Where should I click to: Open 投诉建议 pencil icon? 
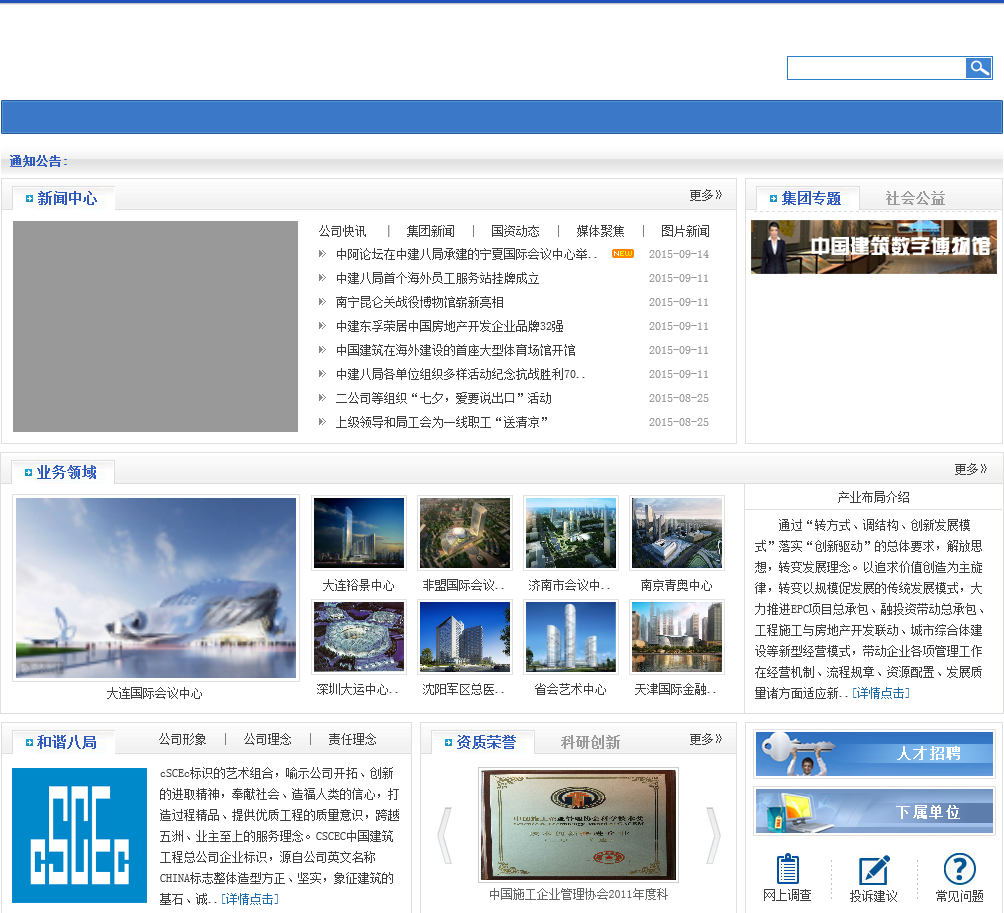[x=873, y=870]
